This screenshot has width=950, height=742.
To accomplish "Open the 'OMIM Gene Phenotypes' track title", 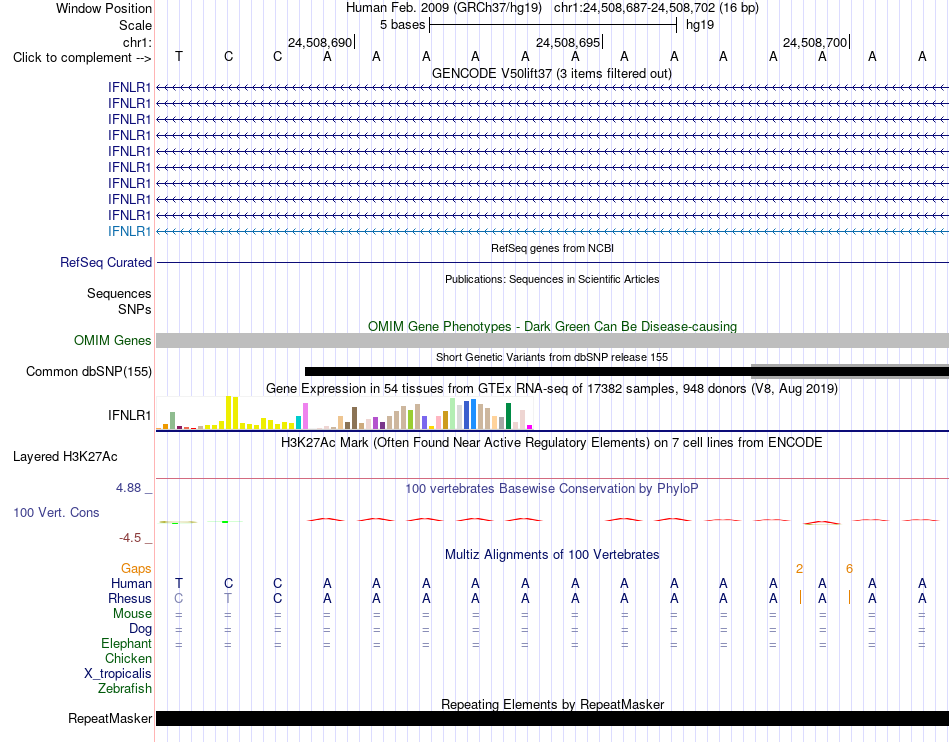I will point(553,326).
